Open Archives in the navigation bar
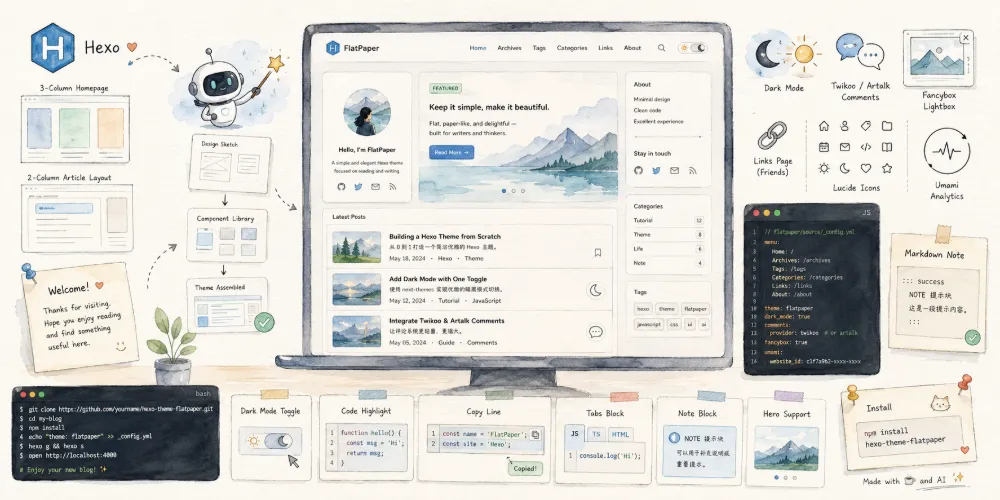This screenshot has width=1000, height=500. point(509,48)
